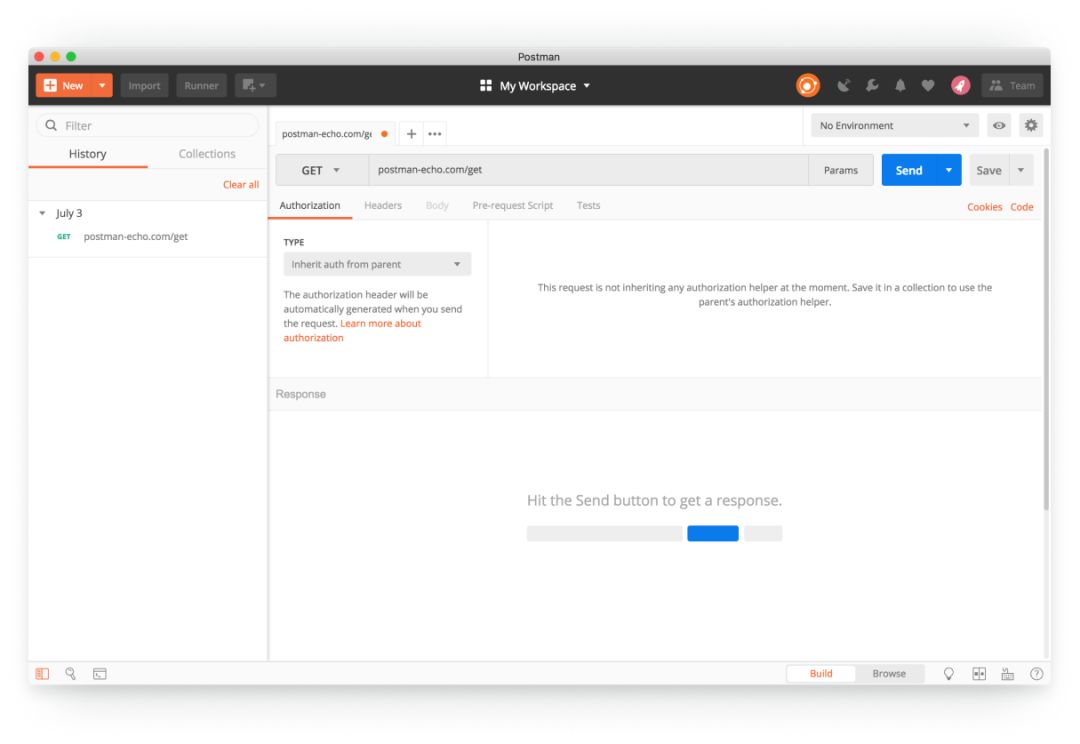Open the tab options ellipsis menu

tap(435, 134)
